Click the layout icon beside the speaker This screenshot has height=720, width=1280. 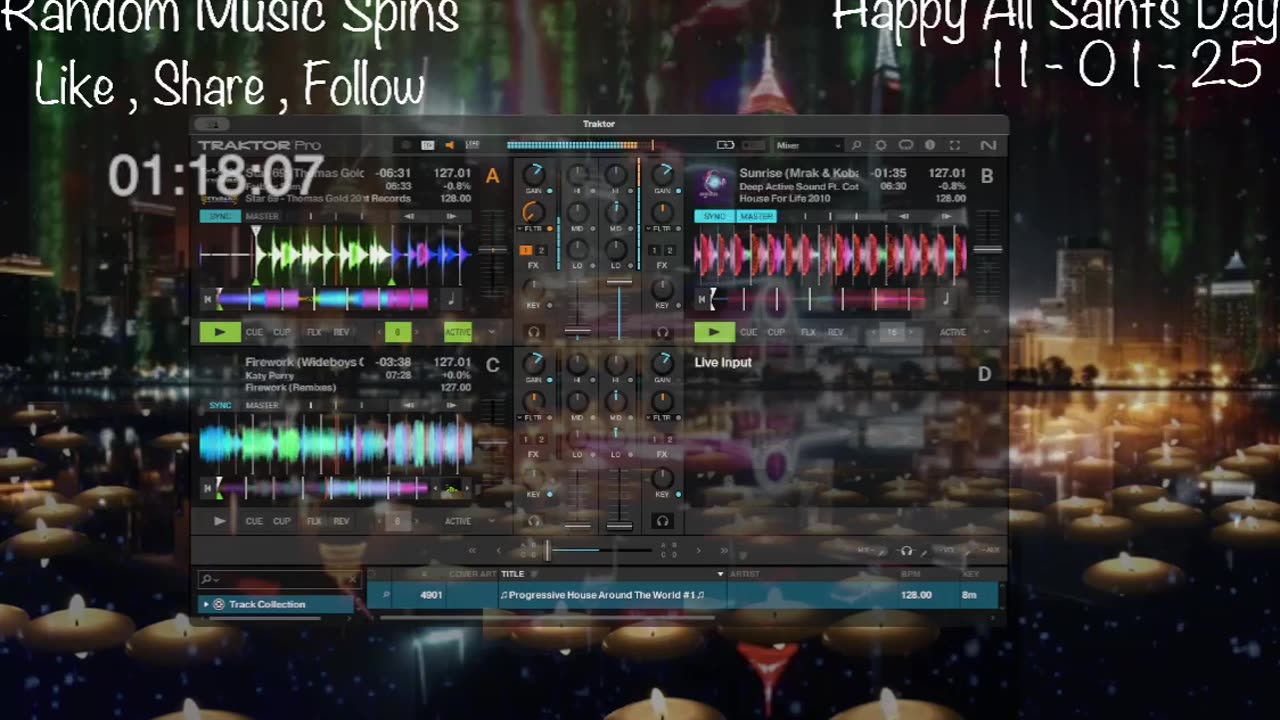pyautogui.click(x=427, y=145)
